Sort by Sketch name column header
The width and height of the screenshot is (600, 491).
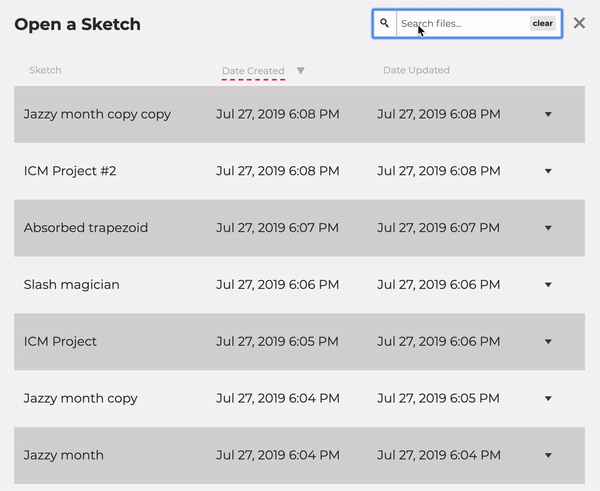click(x=45, y=70)
